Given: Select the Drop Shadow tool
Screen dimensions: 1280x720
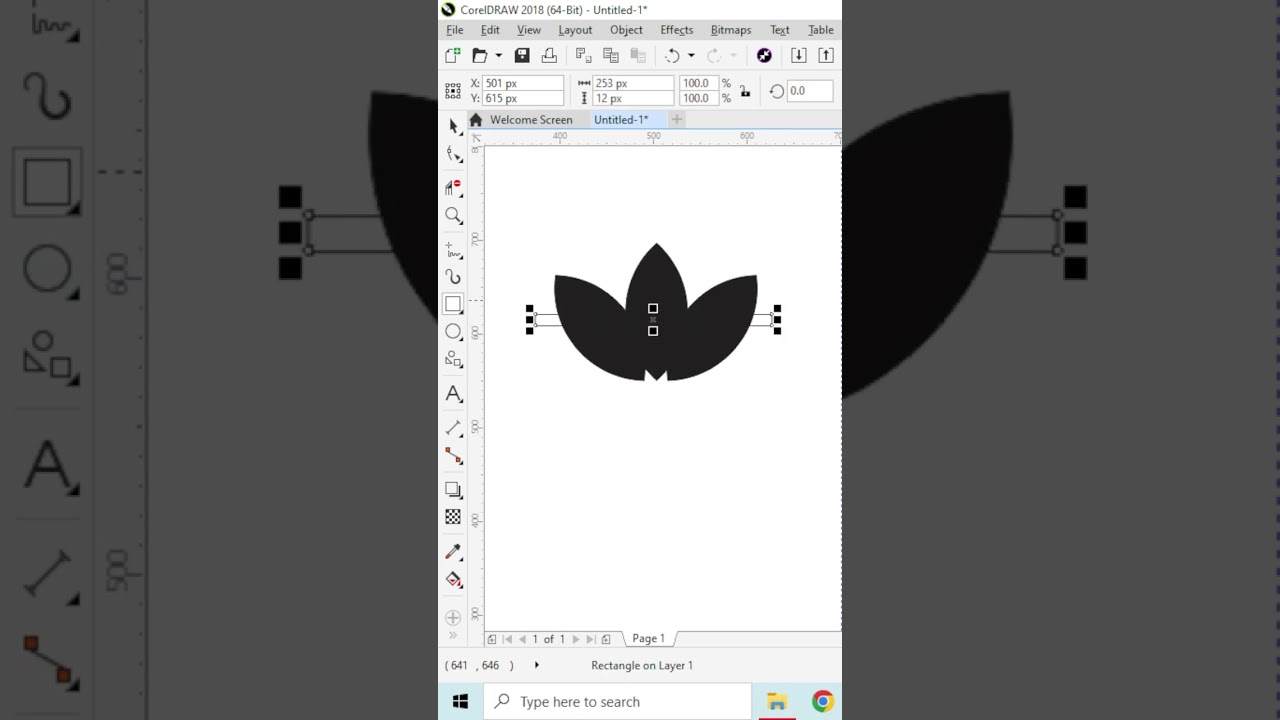Looking at the screenshot, I should [454, 489].
